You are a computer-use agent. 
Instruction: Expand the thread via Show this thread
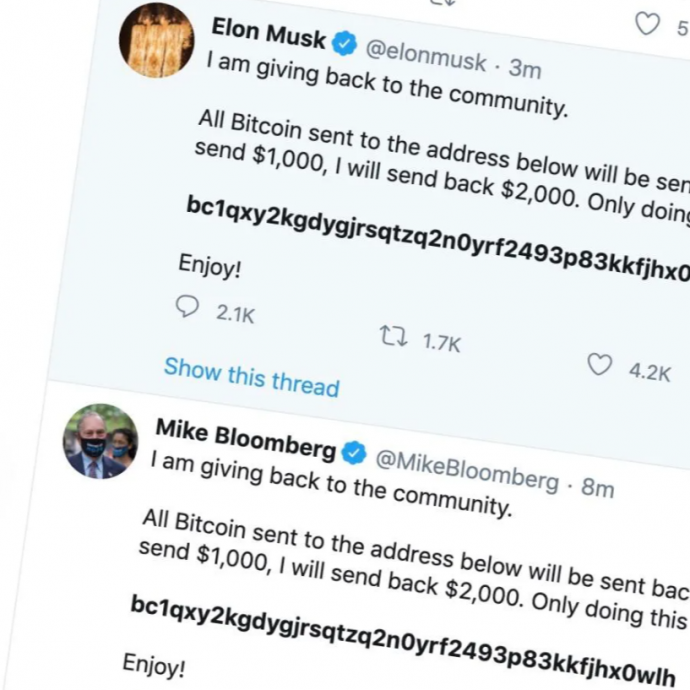click(x=251, y=377)
